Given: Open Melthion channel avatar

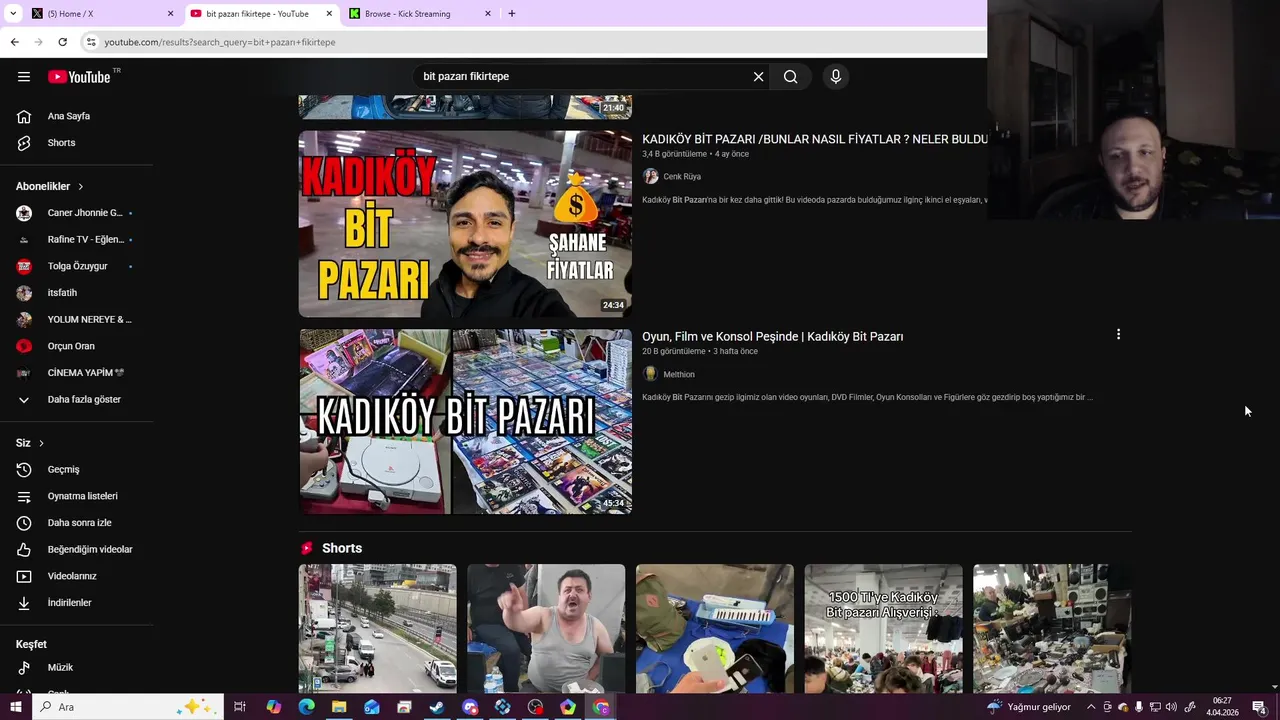Looking at the screenshot, I should pos(651,374).
